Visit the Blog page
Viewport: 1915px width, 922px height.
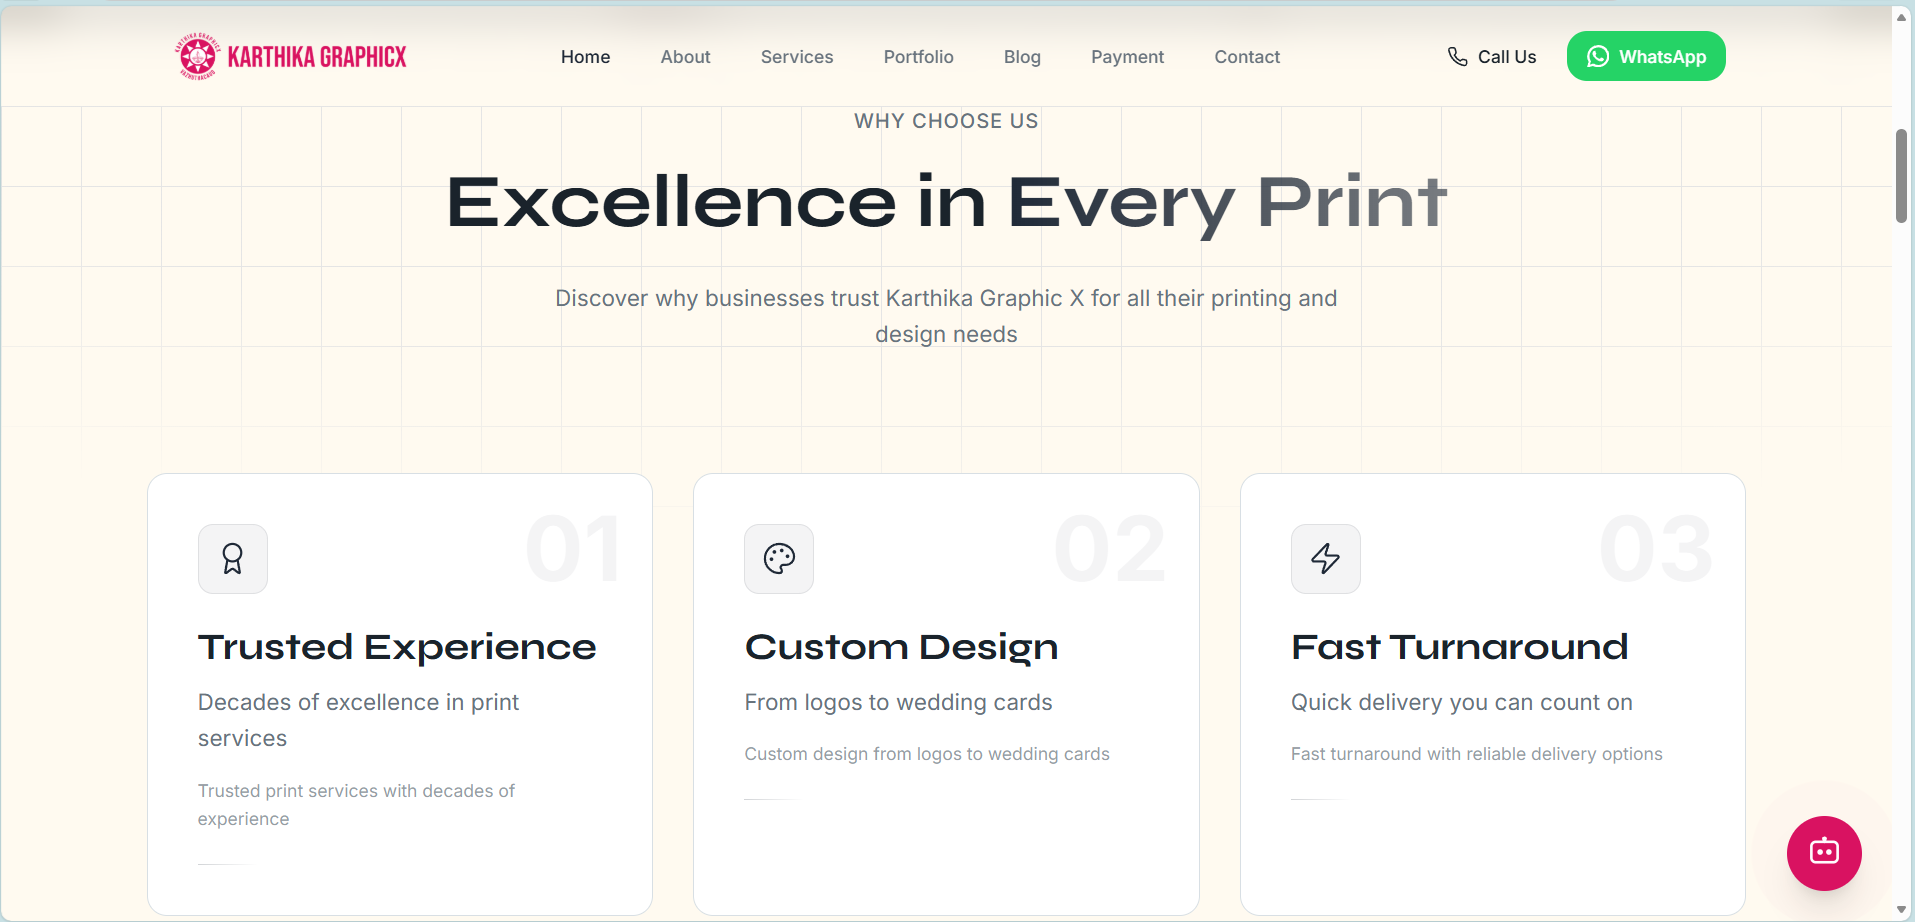tap(1022, 57)
